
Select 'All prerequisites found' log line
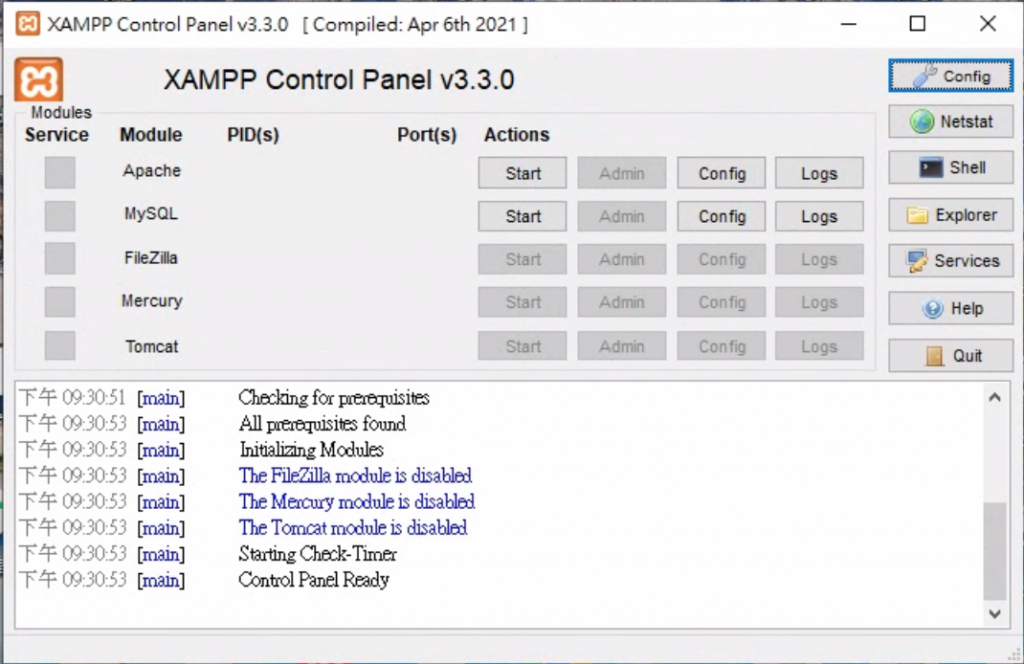tap(322, 424)
